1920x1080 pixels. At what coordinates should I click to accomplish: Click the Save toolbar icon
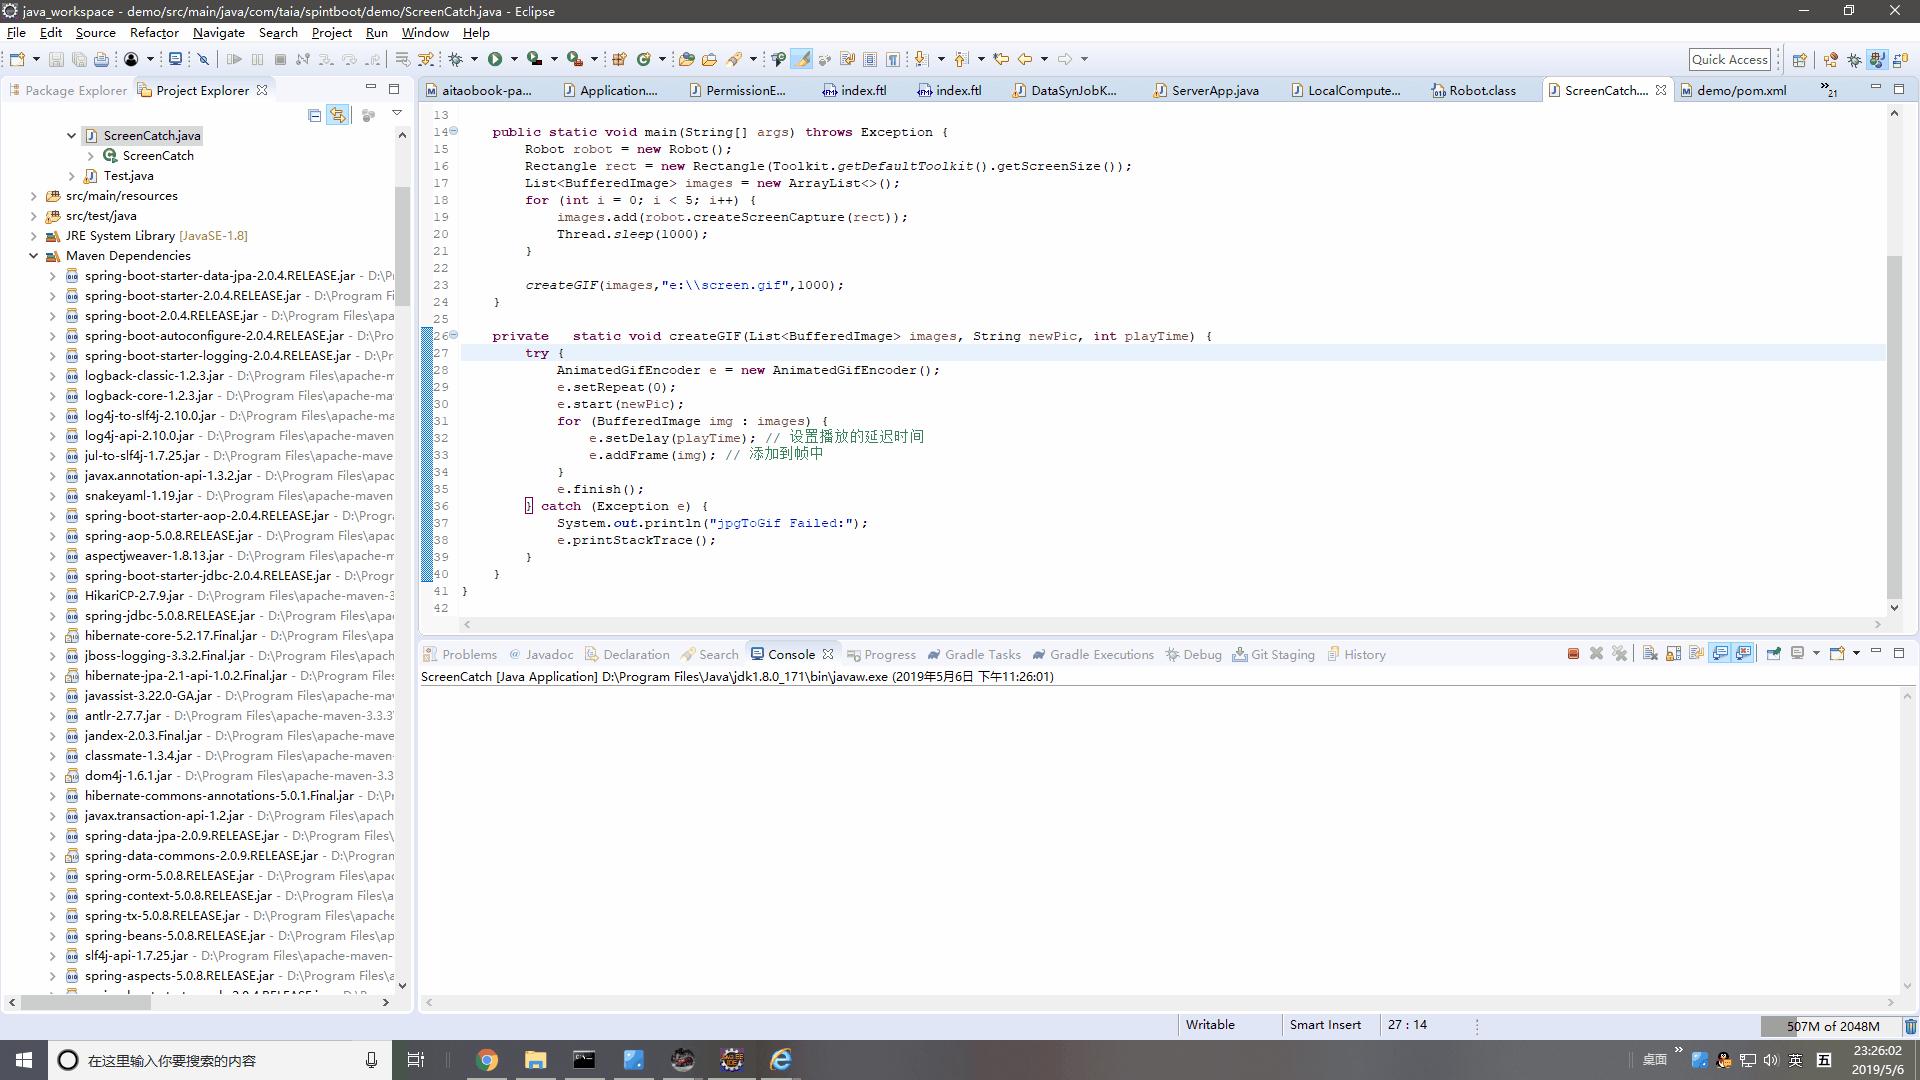click(x=56, y=59)
